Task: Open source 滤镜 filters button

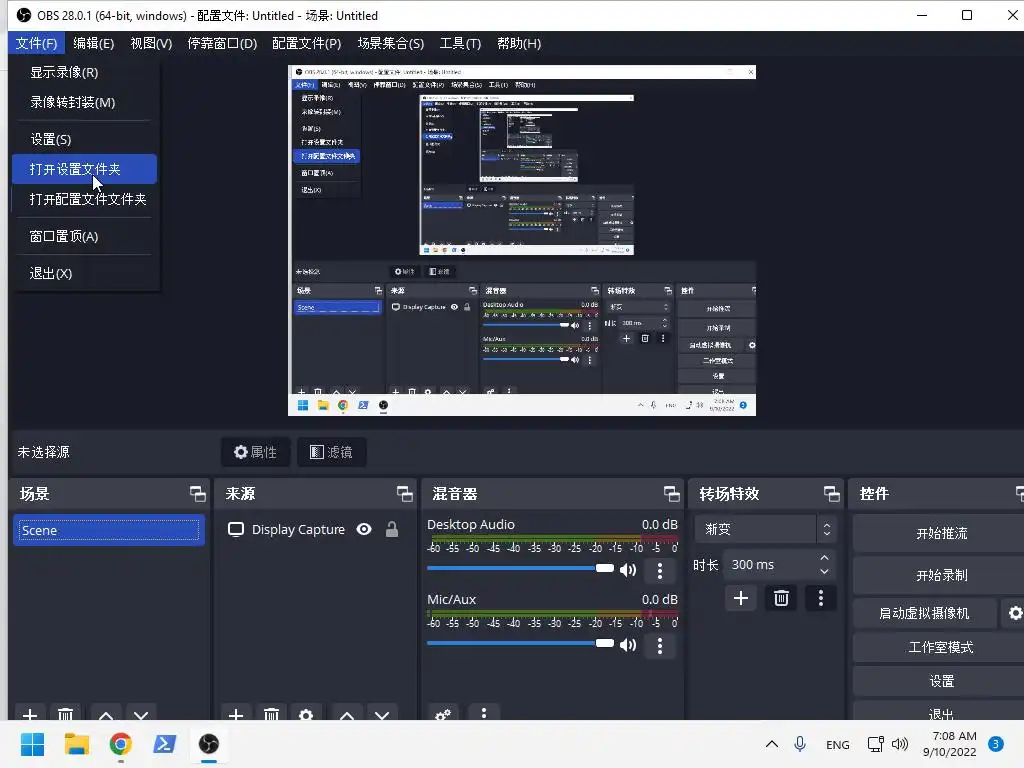Action: tap(331, 452)
